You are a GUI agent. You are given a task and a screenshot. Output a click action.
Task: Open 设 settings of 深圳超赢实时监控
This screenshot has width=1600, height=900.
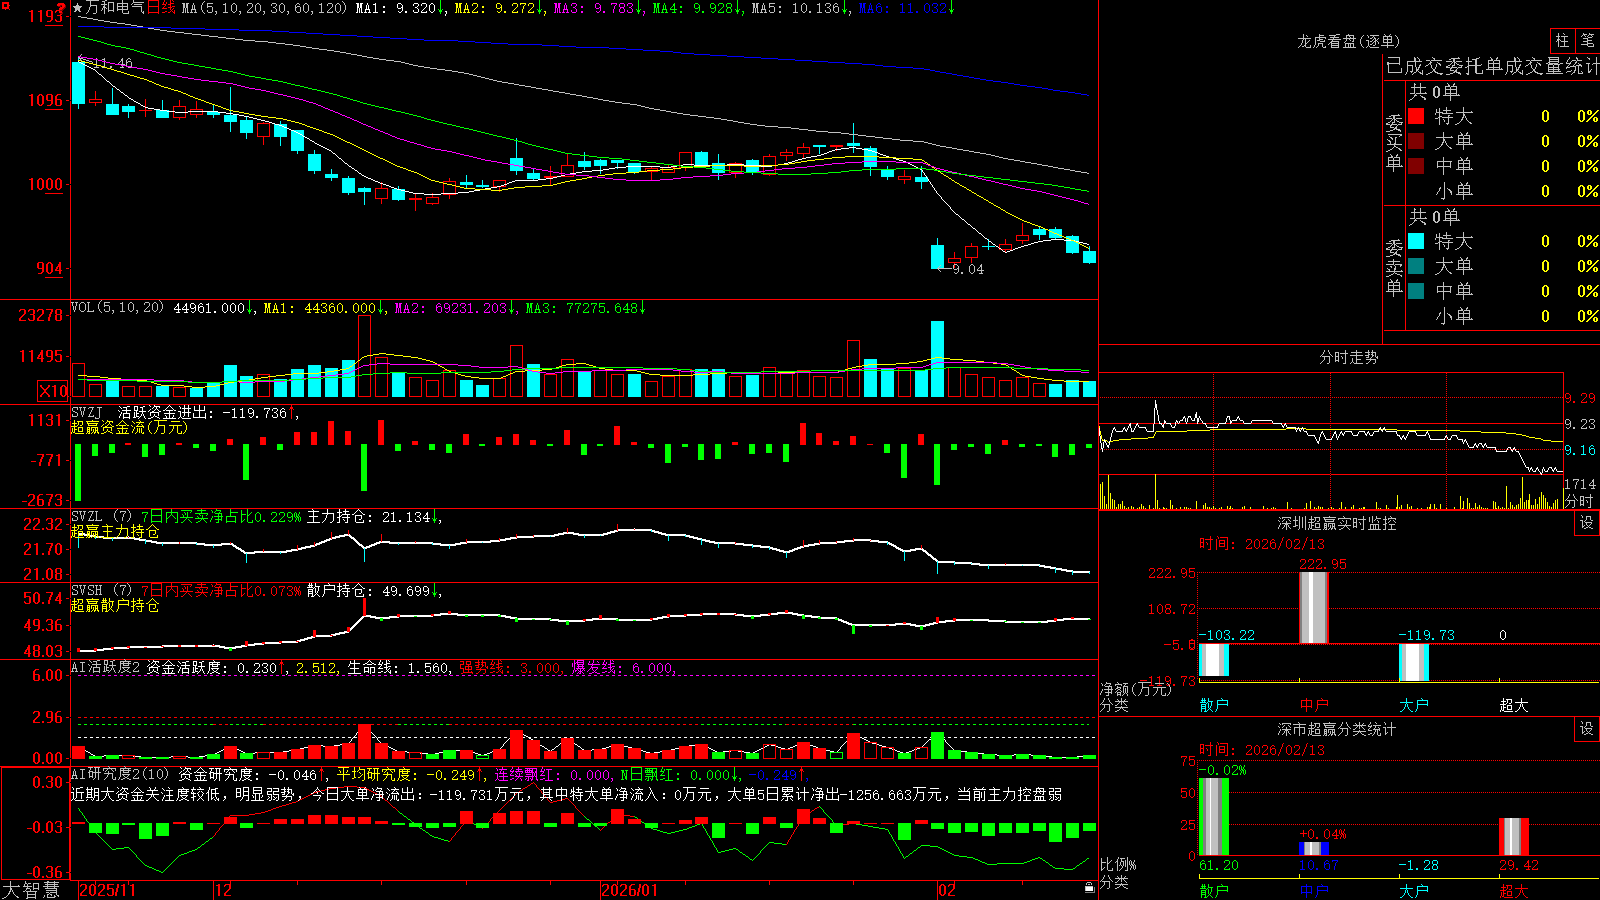tap(1587, 523)
